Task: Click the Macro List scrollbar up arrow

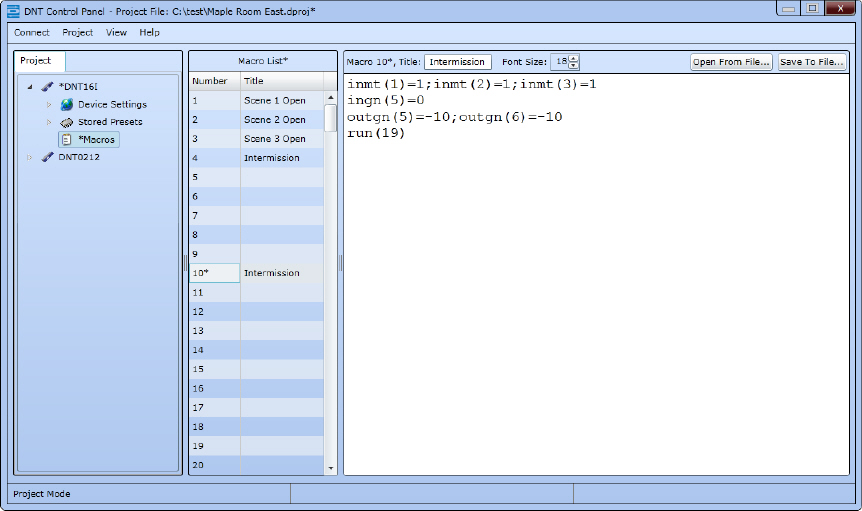Action: pyautogui.click(x=330, y=98)
